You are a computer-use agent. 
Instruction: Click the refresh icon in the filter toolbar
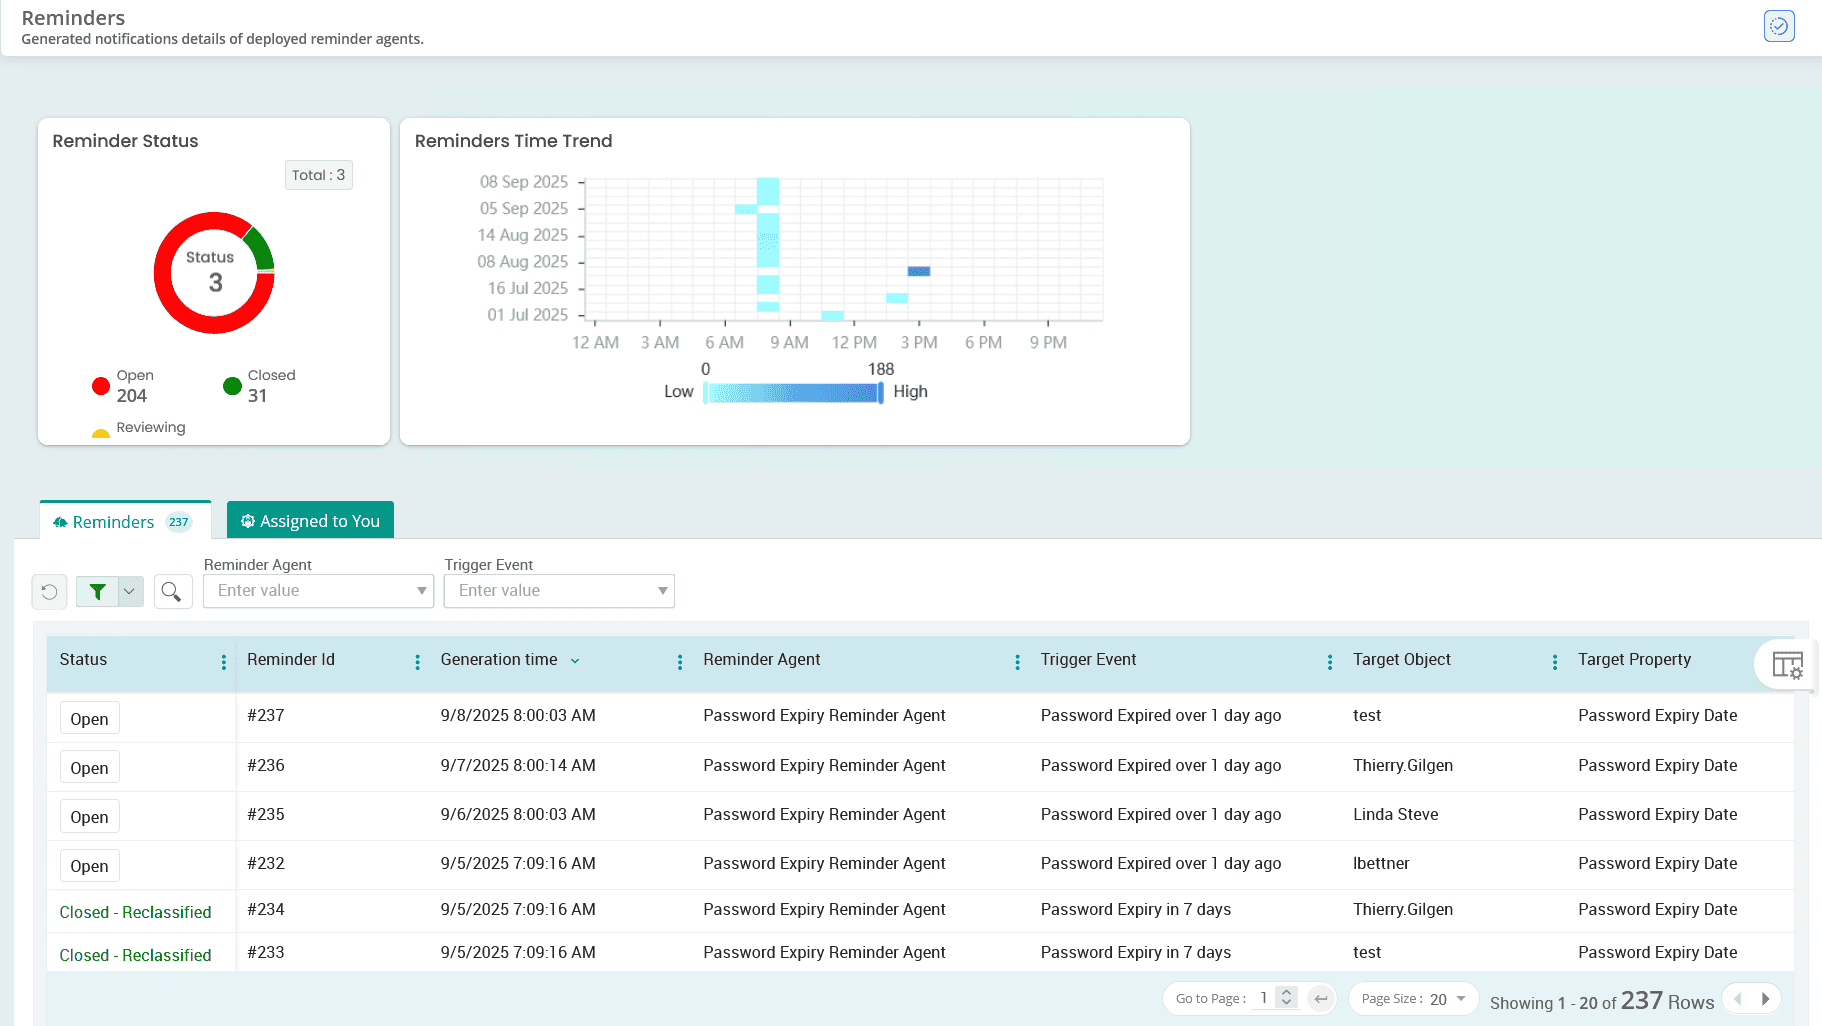tap(49, 592)
